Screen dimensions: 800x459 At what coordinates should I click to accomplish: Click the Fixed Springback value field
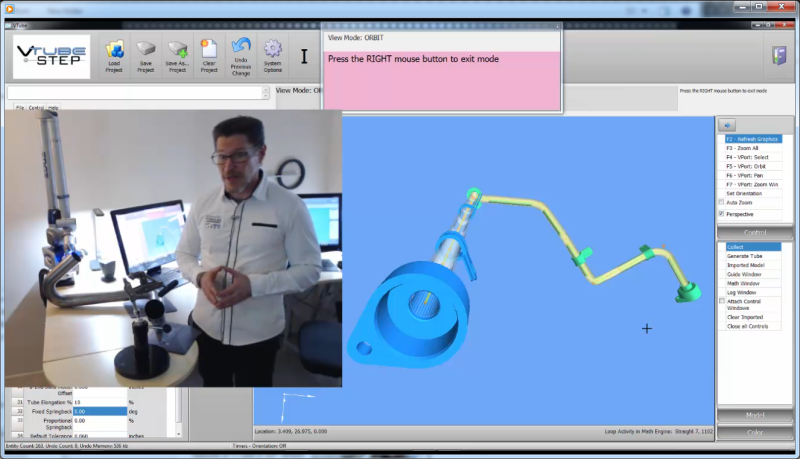(100, 411)
